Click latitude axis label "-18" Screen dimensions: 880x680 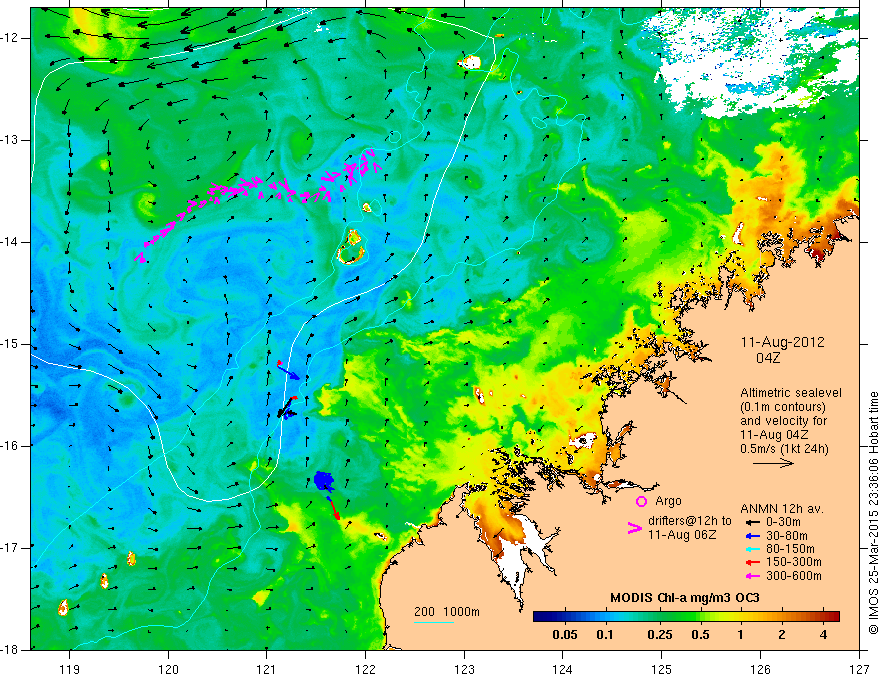10,650
